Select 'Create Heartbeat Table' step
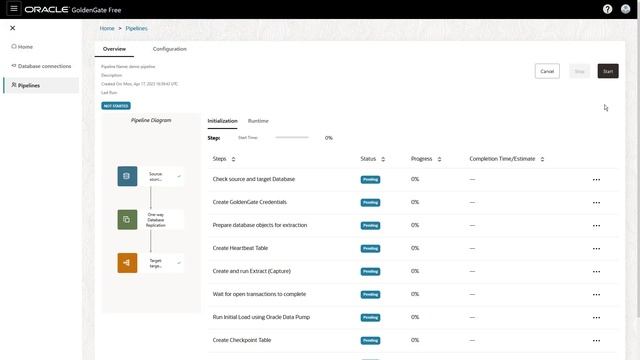The width and height of the screenshot is (640, 360). (240, 248)
